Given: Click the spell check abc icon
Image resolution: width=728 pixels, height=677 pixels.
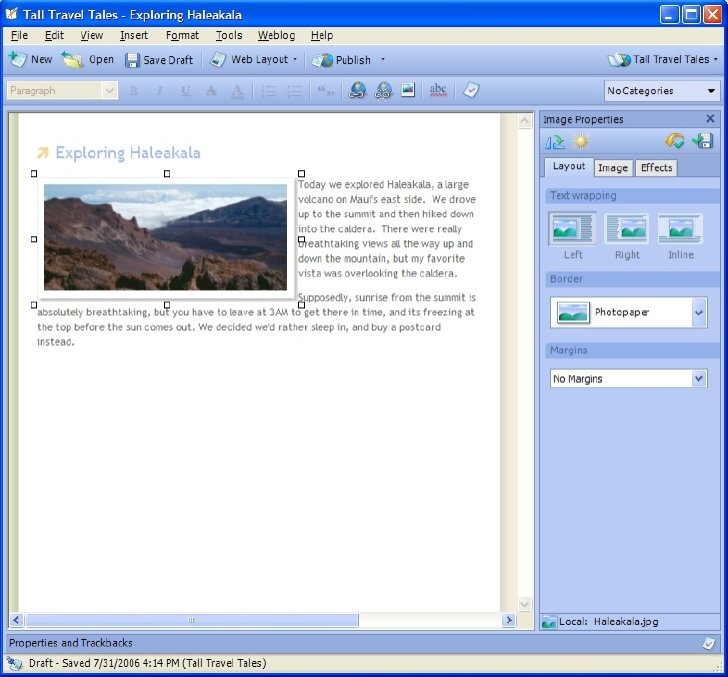Looking at the screenshot, I should [x=438, y=90].
